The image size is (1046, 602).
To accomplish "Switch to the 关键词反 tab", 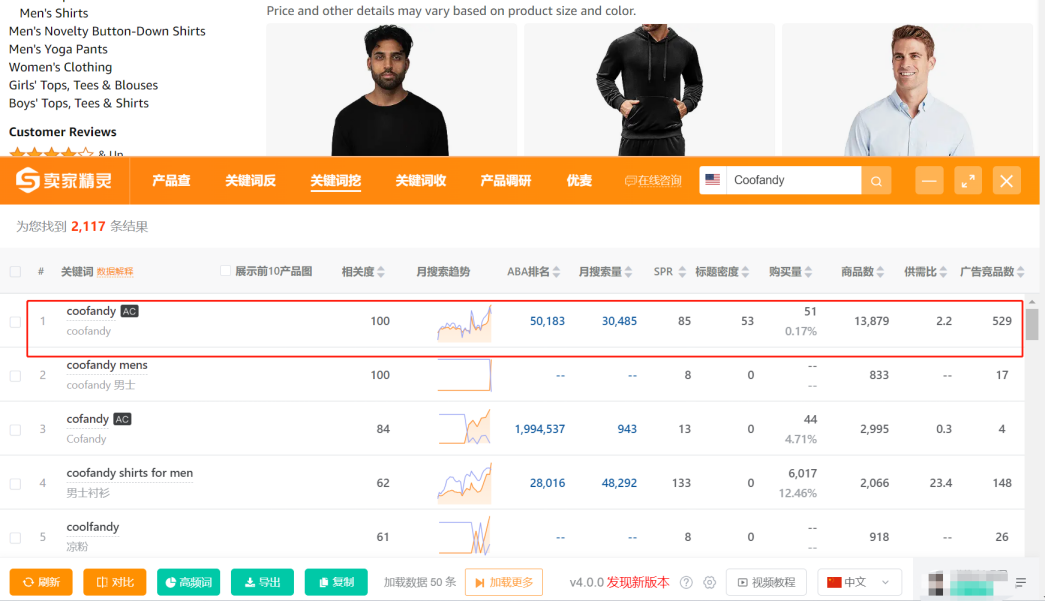I will [x=250, y=181].
